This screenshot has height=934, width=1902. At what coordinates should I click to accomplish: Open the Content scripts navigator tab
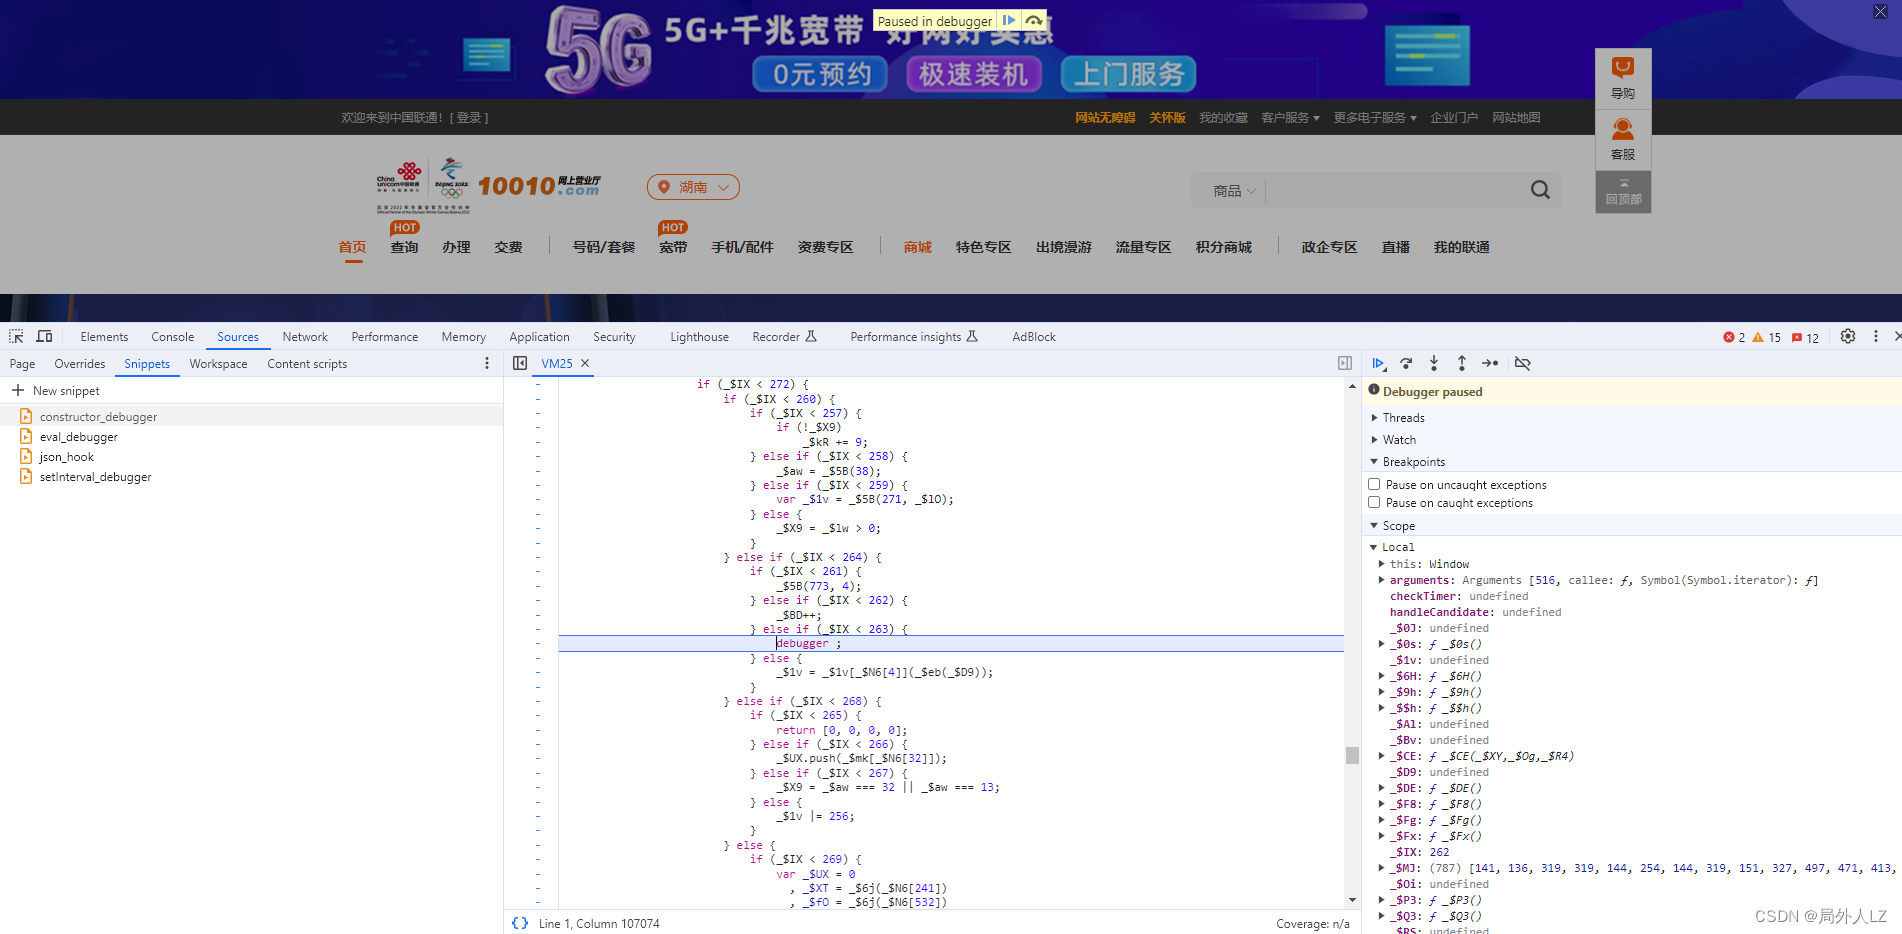(x=307, y=364)
